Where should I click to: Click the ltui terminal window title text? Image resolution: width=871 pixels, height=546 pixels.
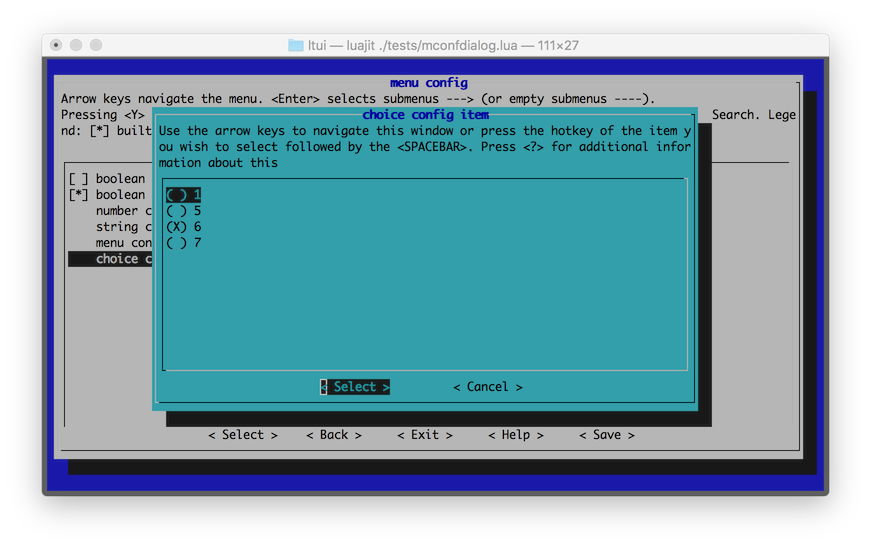pyautogui.click(x=443, y=45)
